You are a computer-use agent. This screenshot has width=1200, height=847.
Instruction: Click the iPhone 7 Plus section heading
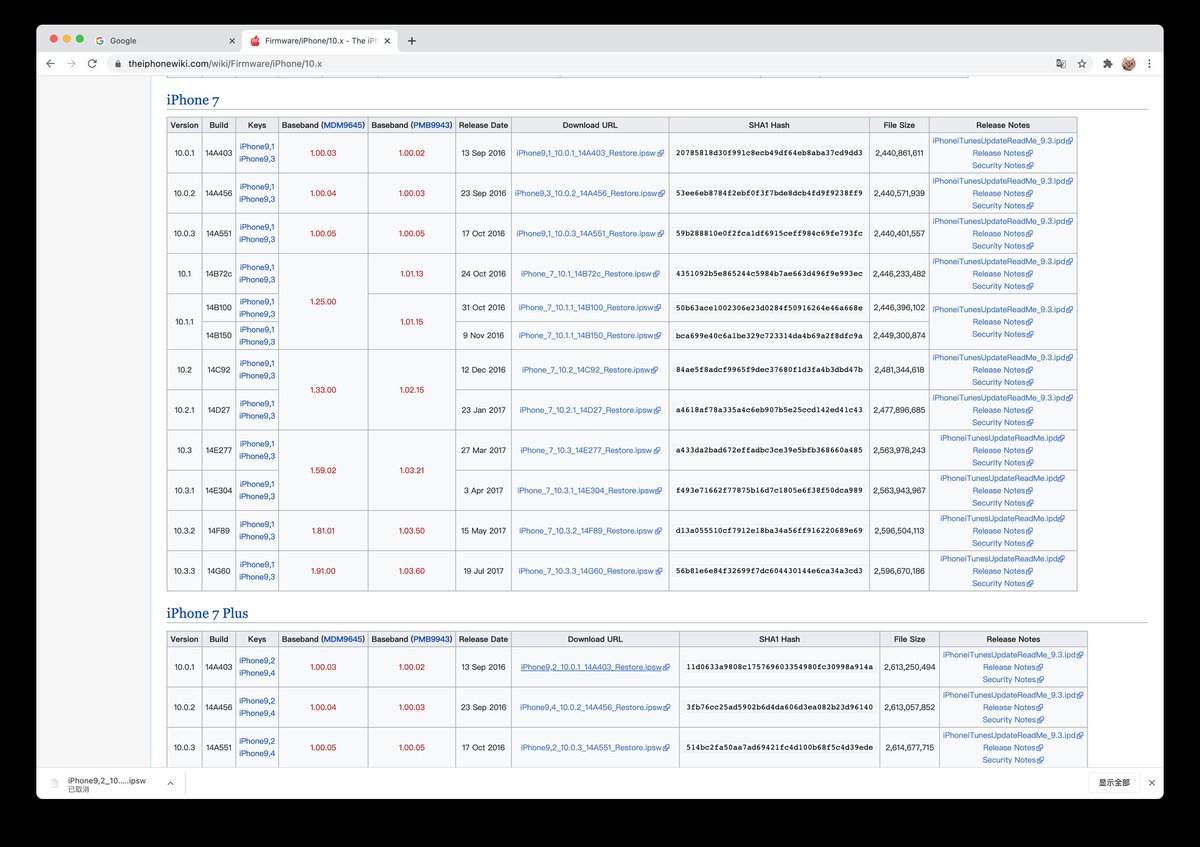click(x=207, y=613)
